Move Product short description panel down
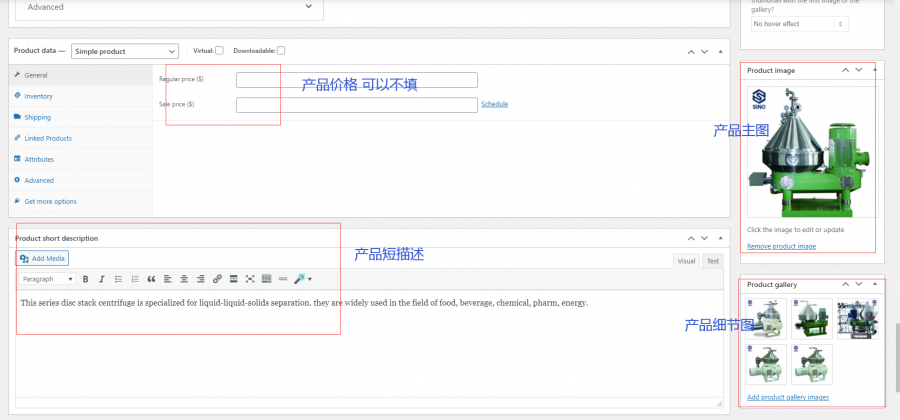 704,238
